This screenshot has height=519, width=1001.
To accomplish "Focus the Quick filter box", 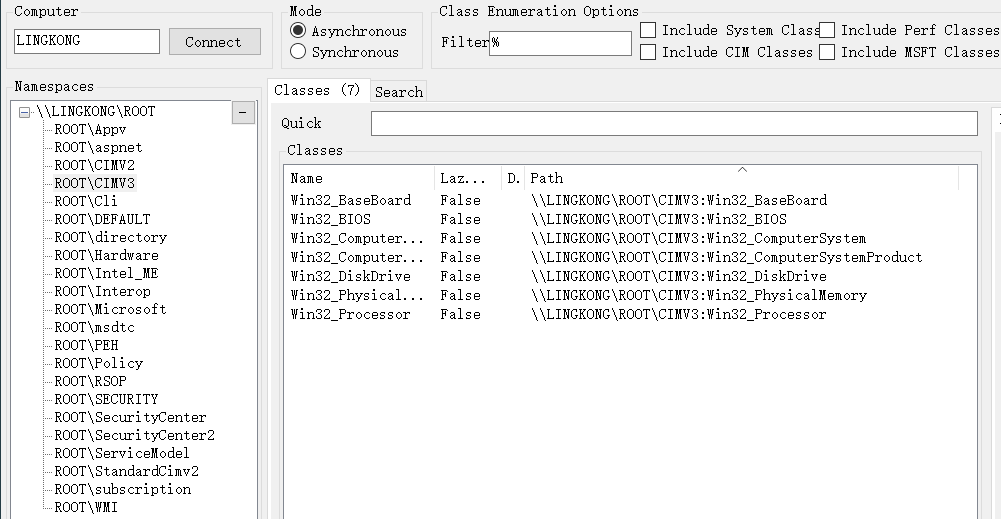I will point(673,123).
